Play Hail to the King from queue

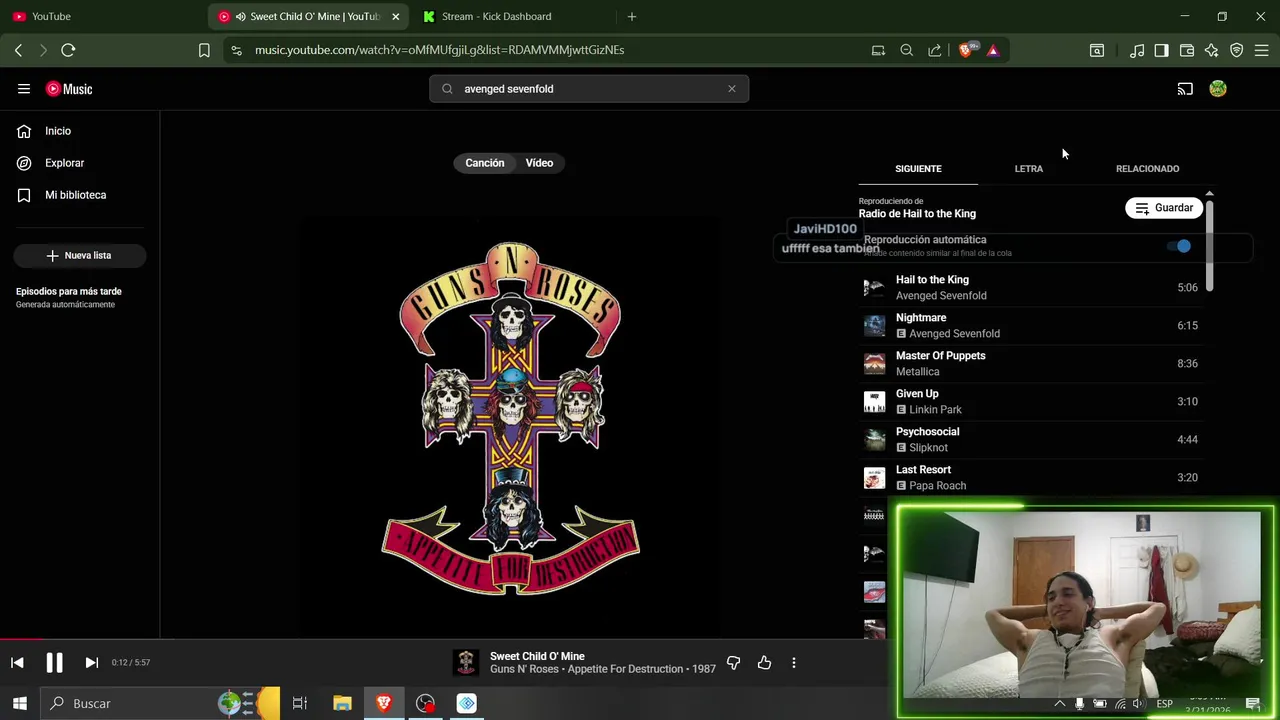tap(1030, 288)
